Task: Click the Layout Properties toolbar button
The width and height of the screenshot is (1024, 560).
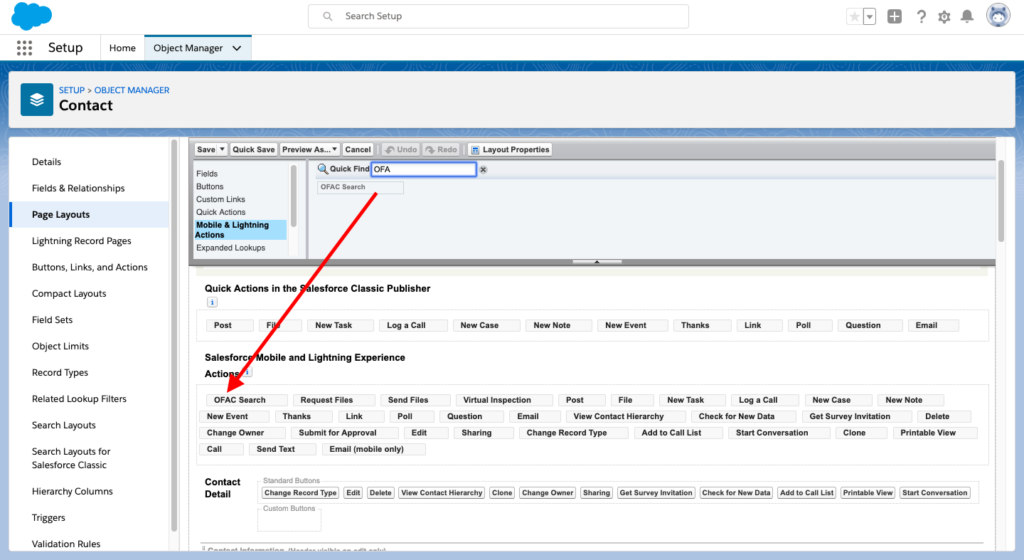Action: (509, 149)
